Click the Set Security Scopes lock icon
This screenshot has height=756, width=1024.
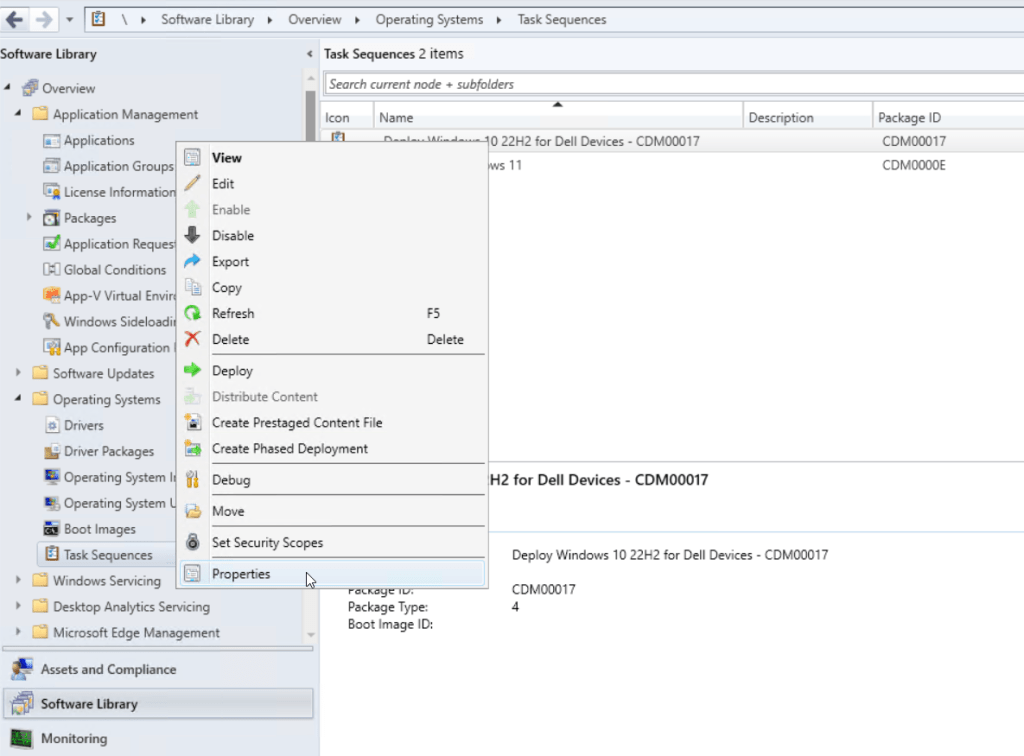(x=193, y=543)
